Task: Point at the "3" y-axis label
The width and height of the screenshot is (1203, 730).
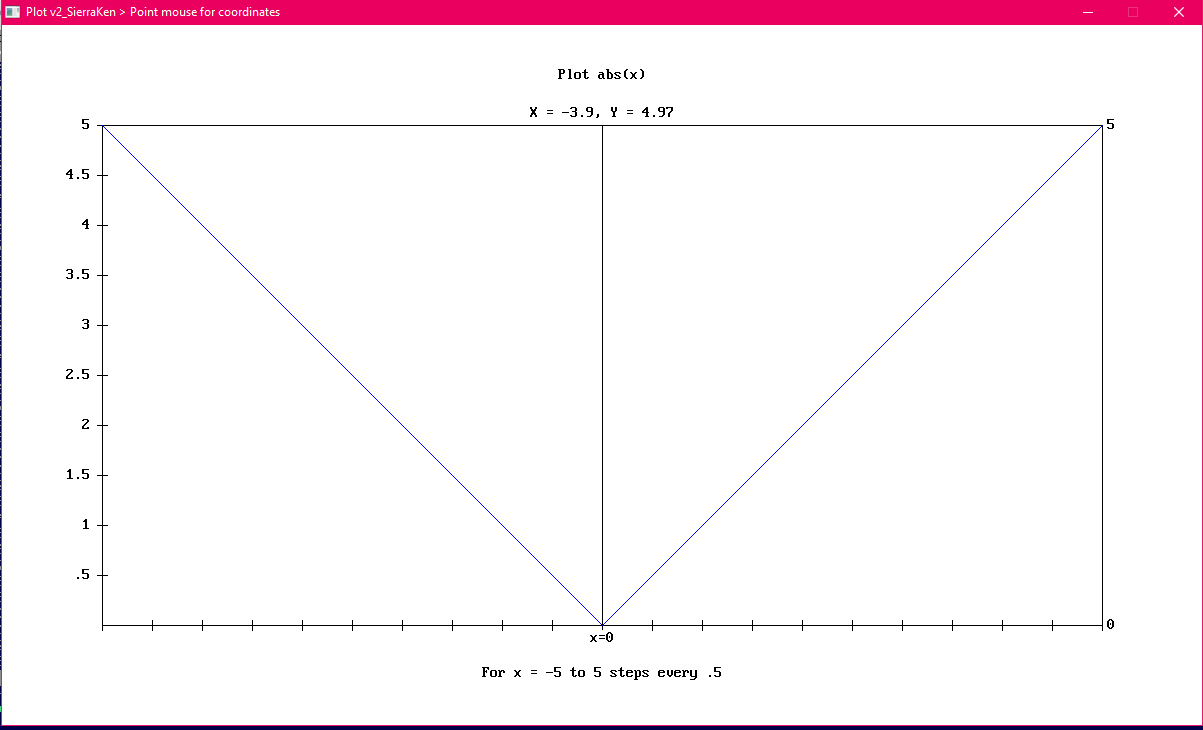Action: [x=86, y=325]
